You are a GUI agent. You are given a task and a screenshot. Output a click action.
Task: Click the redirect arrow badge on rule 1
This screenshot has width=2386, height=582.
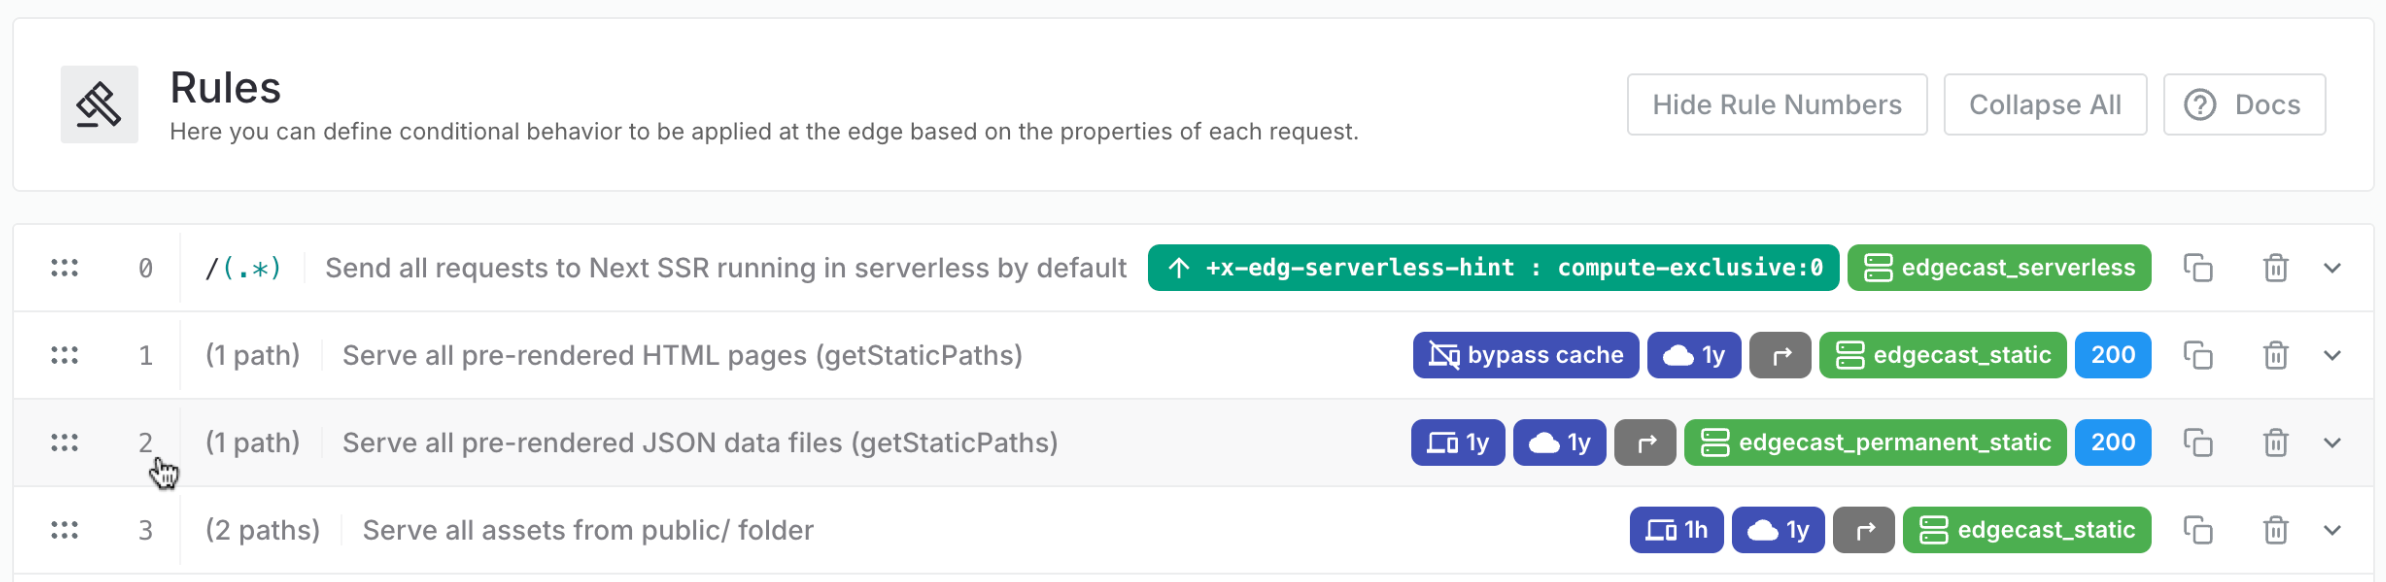(1780, 355)
